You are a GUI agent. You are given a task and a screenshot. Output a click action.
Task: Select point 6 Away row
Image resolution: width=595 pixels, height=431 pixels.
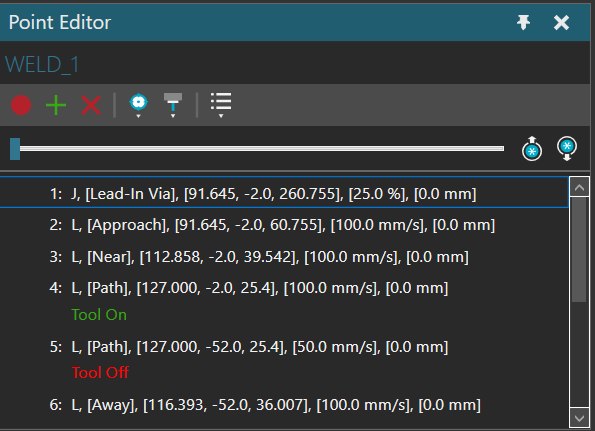tap(284, 405)
